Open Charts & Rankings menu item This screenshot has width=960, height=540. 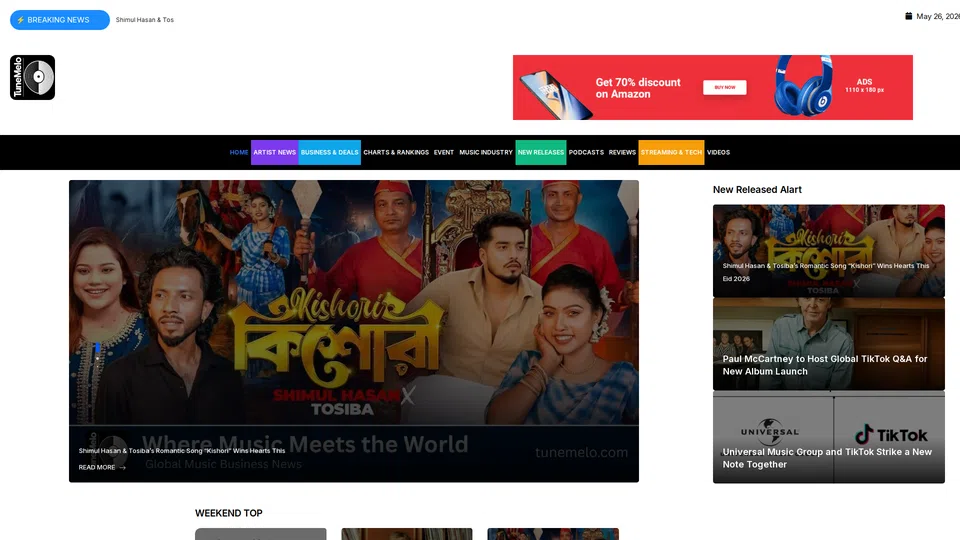point(396,152)
